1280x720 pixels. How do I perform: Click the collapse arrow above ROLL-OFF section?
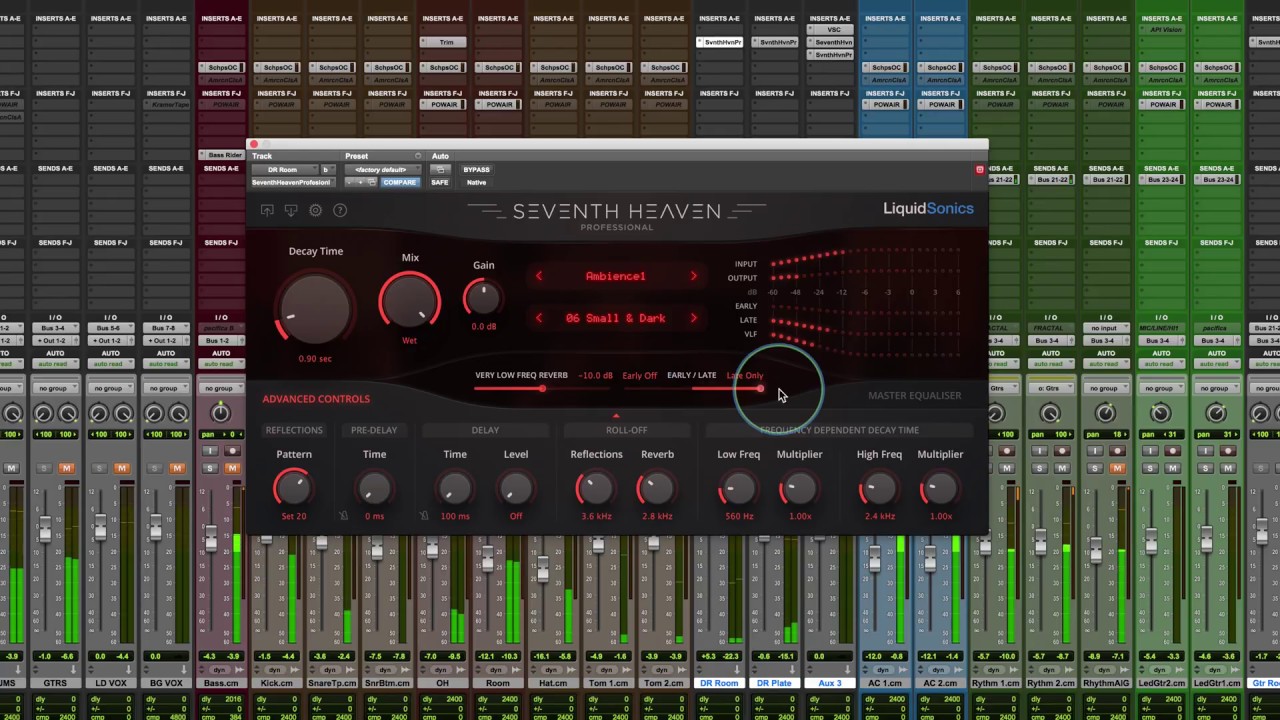point(616,415)
